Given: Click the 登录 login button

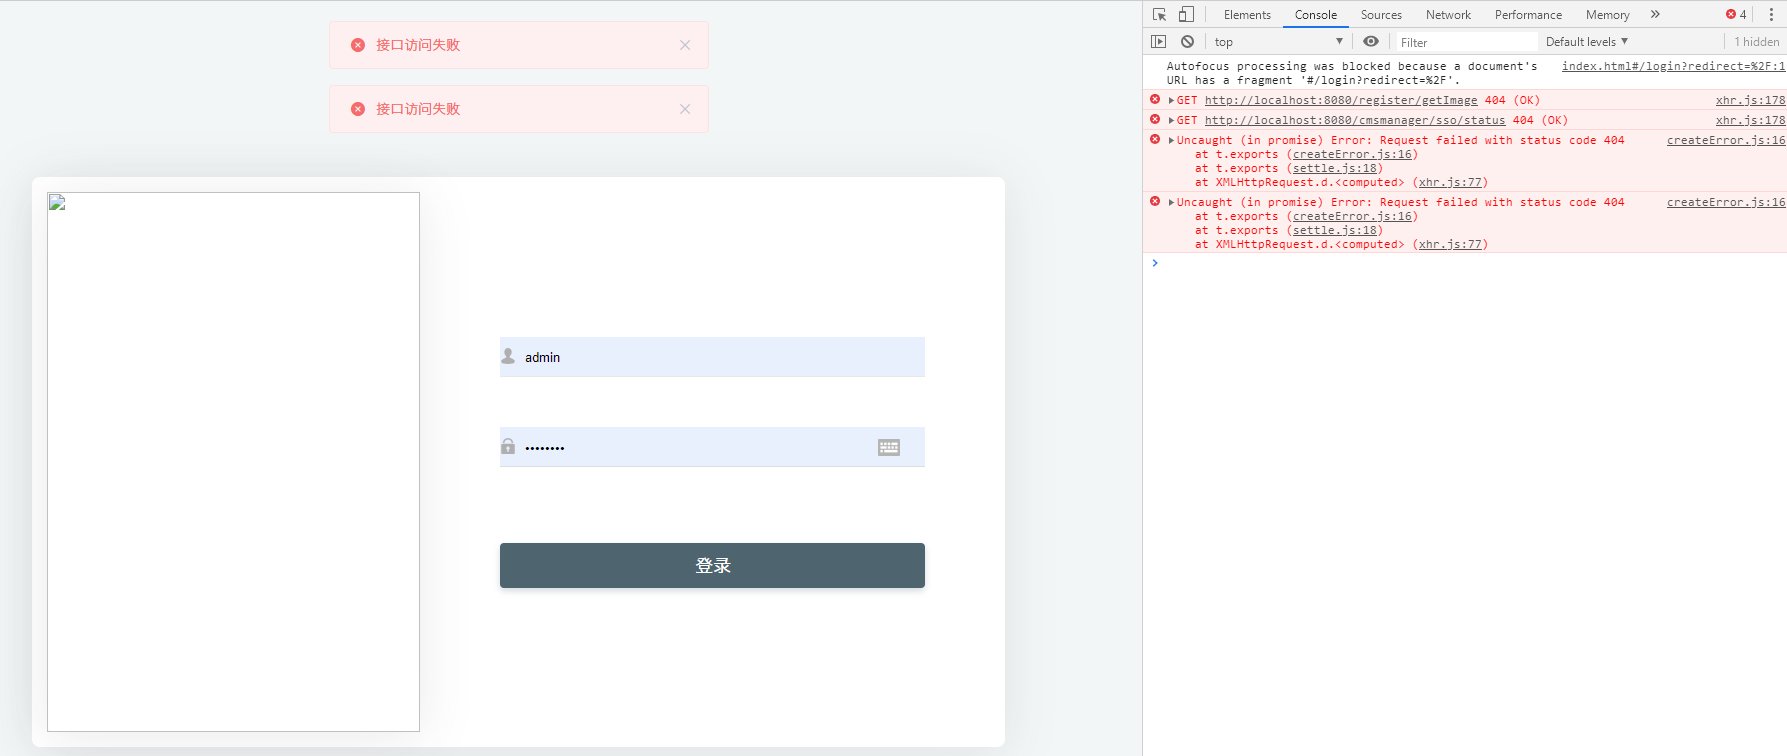Looking at the screenshot, I should click(712, 565).
